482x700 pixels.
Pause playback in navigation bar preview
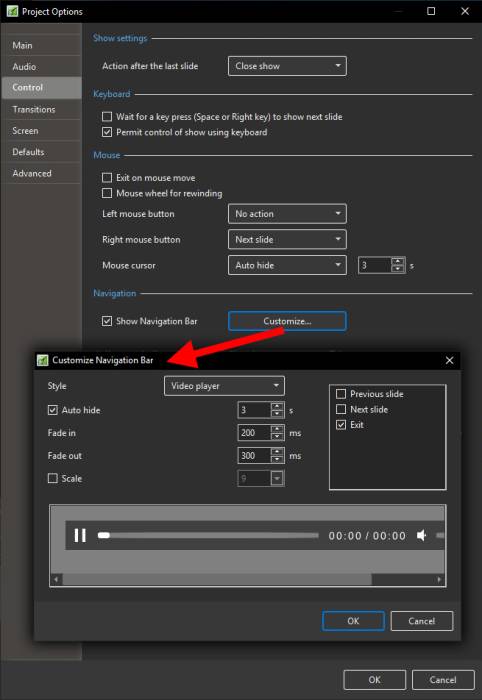coord(80,535)
